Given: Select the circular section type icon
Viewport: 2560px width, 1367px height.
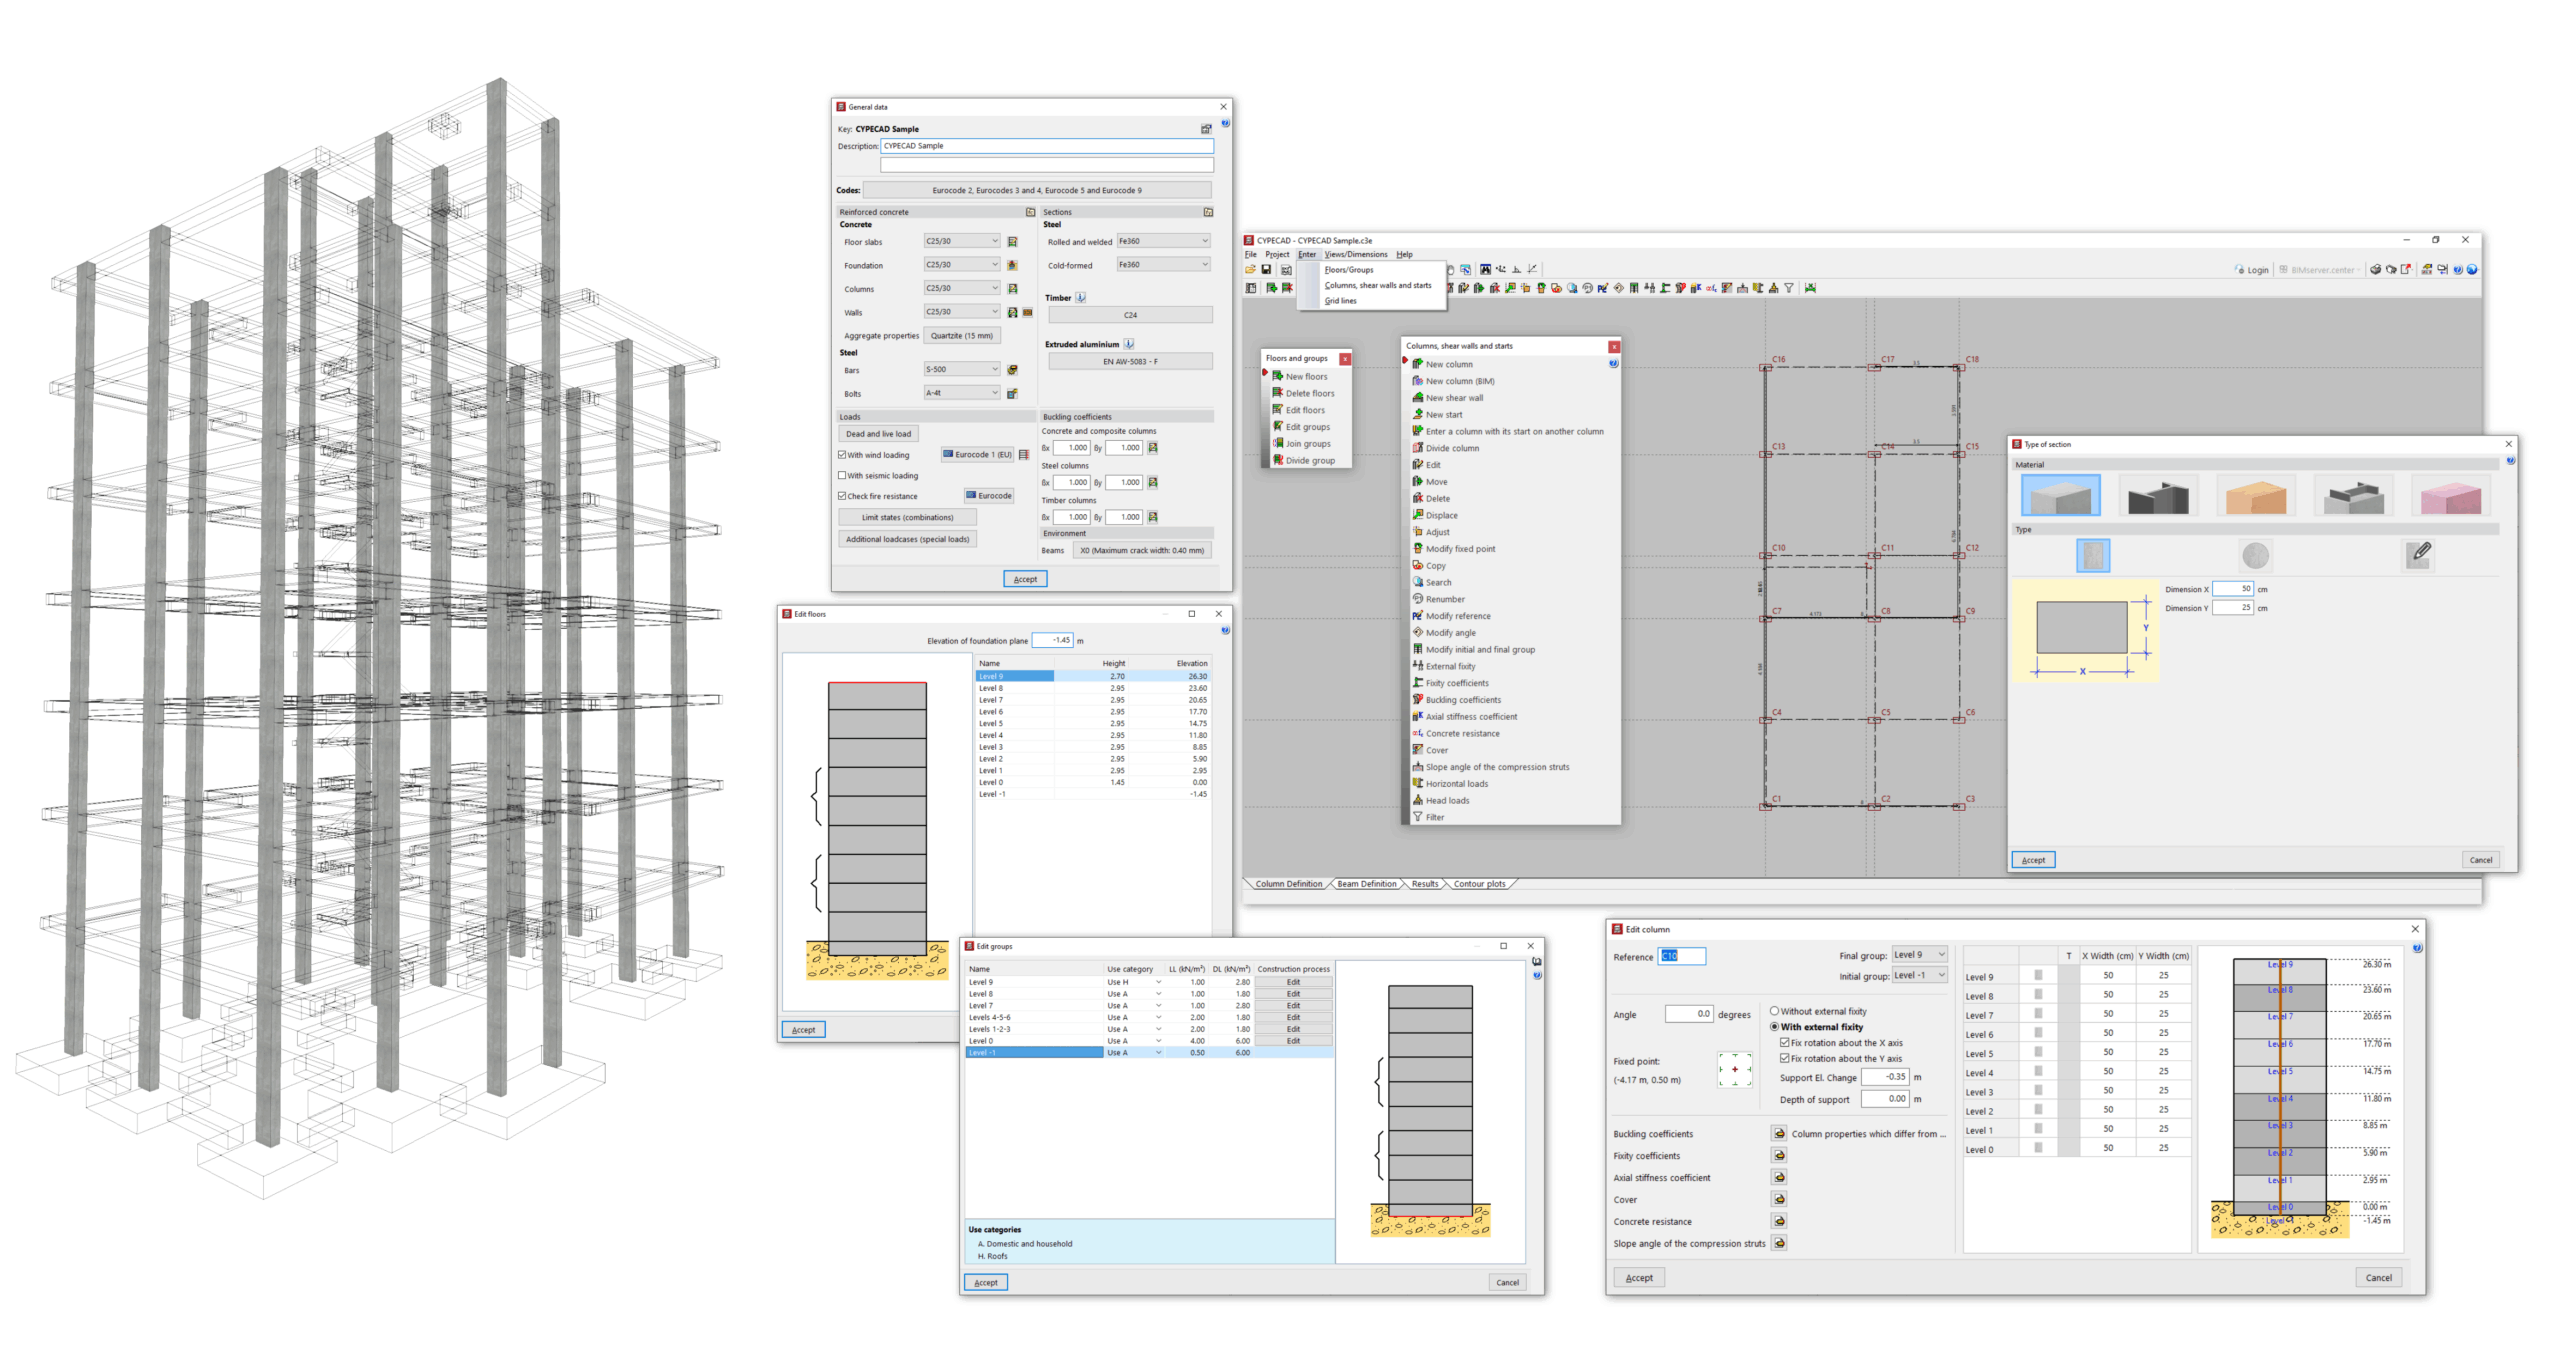Looking at the screenshot, I should (x=2255, y=555).
